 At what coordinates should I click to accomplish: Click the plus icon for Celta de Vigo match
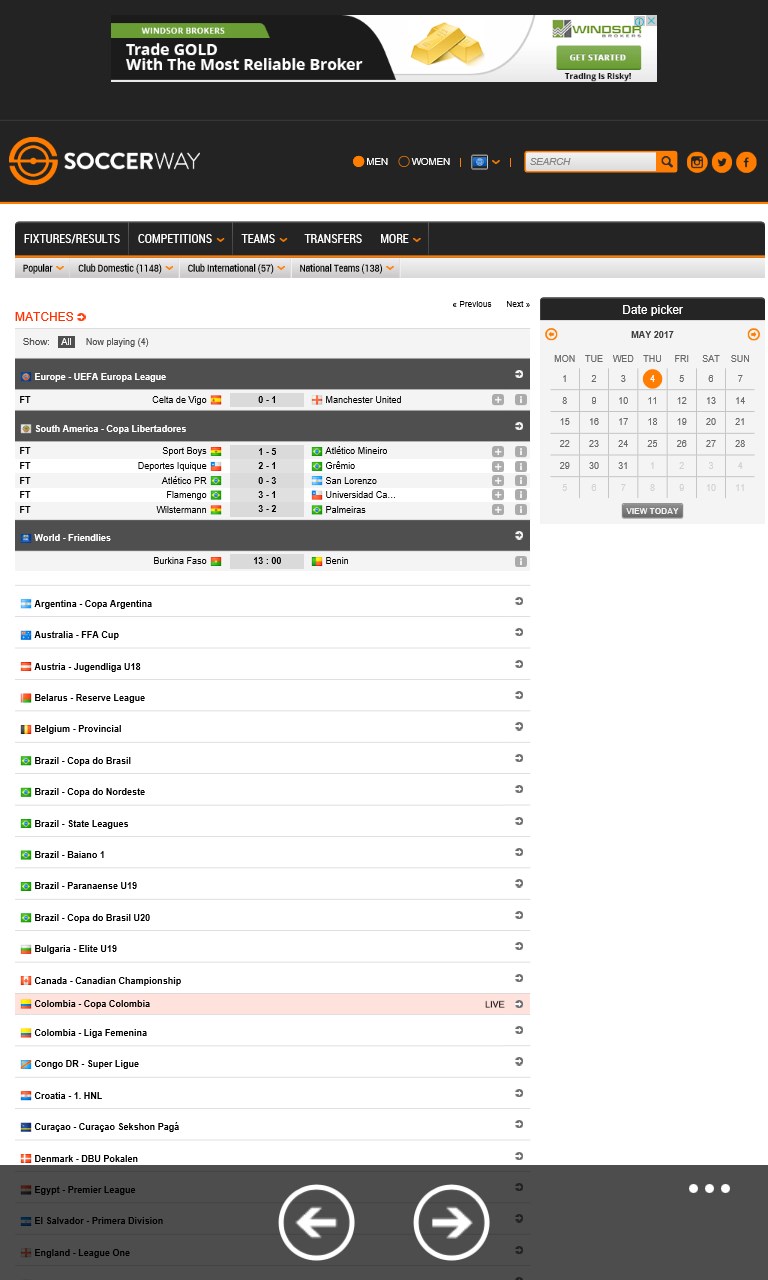pyautogui.click(x=498, y=400)
